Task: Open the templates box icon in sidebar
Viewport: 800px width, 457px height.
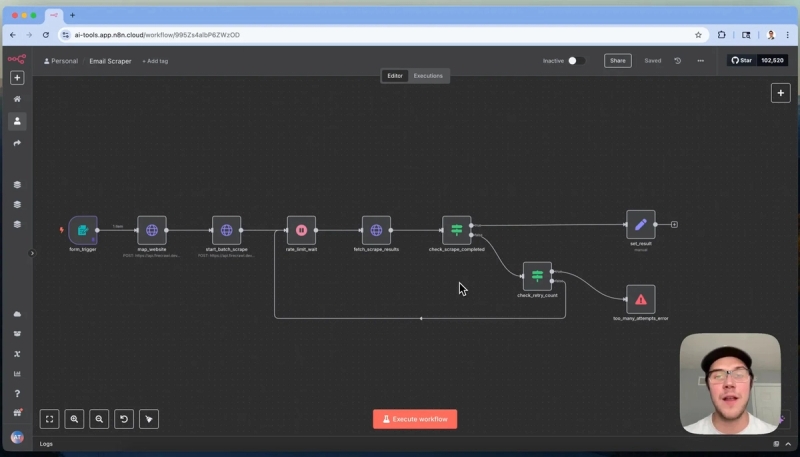Action: pos(17,334)
